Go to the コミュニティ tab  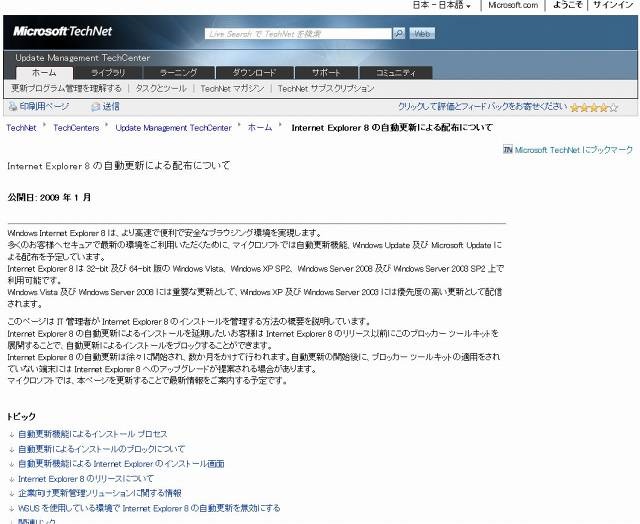396,73
